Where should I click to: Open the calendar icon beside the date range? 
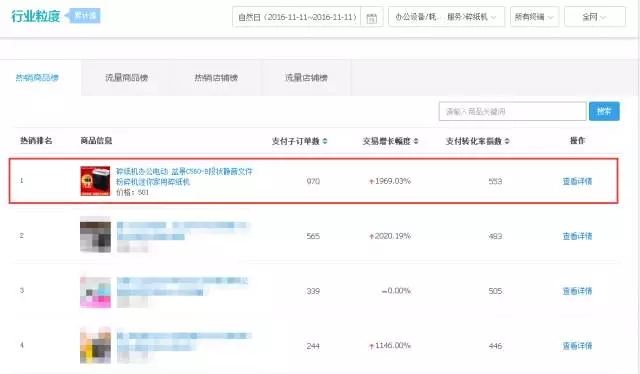pyautogui.click(x=371, y=18)
